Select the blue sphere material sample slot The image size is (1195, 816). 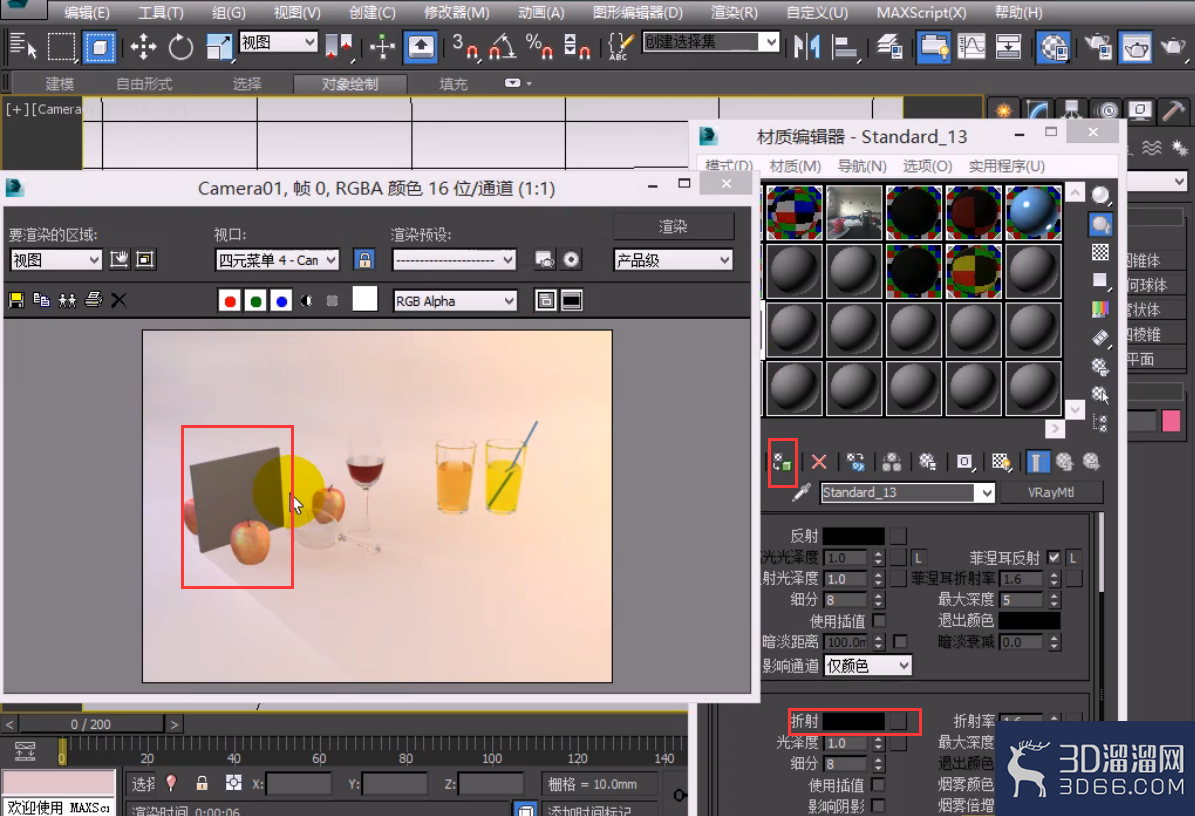pos(1033,213)
